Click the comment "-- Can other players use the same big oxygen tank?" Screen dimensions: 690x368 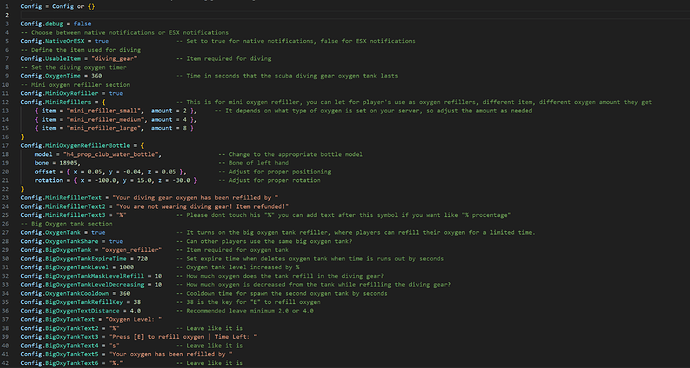[x=264, y=241]
